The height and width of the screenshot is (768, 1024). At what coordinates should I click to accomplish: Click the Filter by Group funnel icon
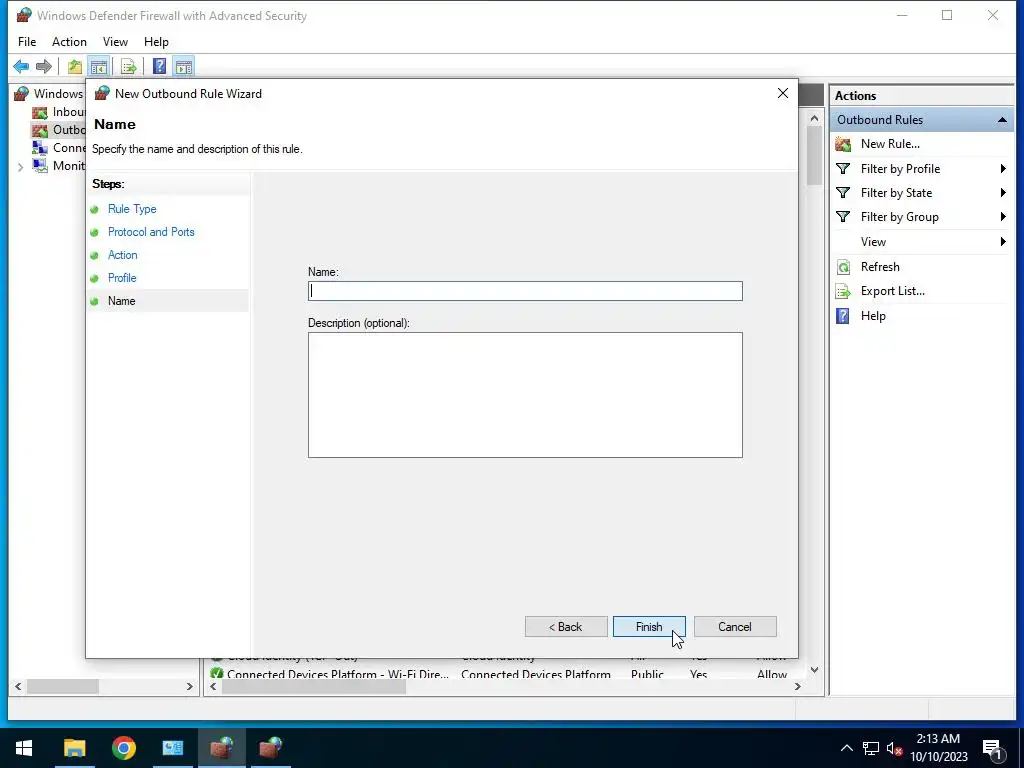click(x=843, y=217)
